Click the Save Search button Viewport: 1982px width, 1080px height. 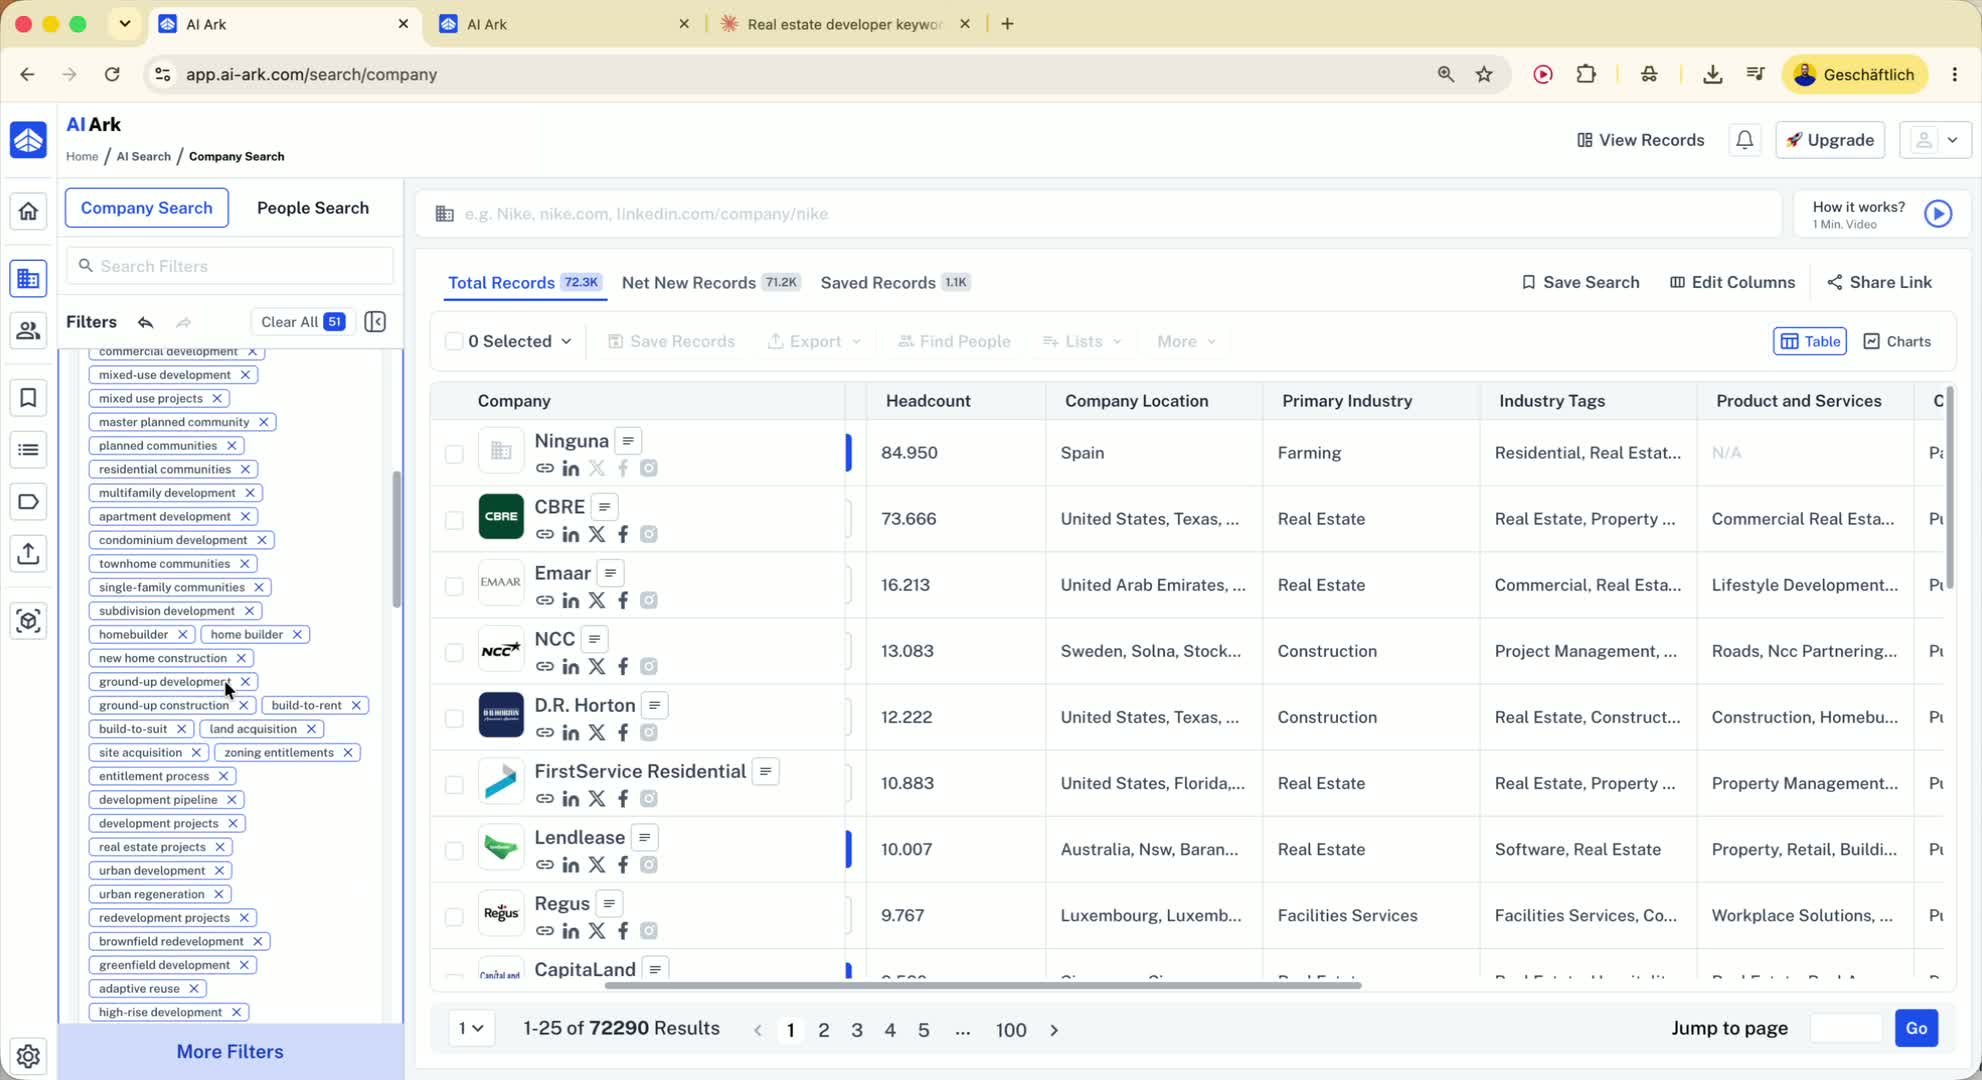click(1580, 283)
